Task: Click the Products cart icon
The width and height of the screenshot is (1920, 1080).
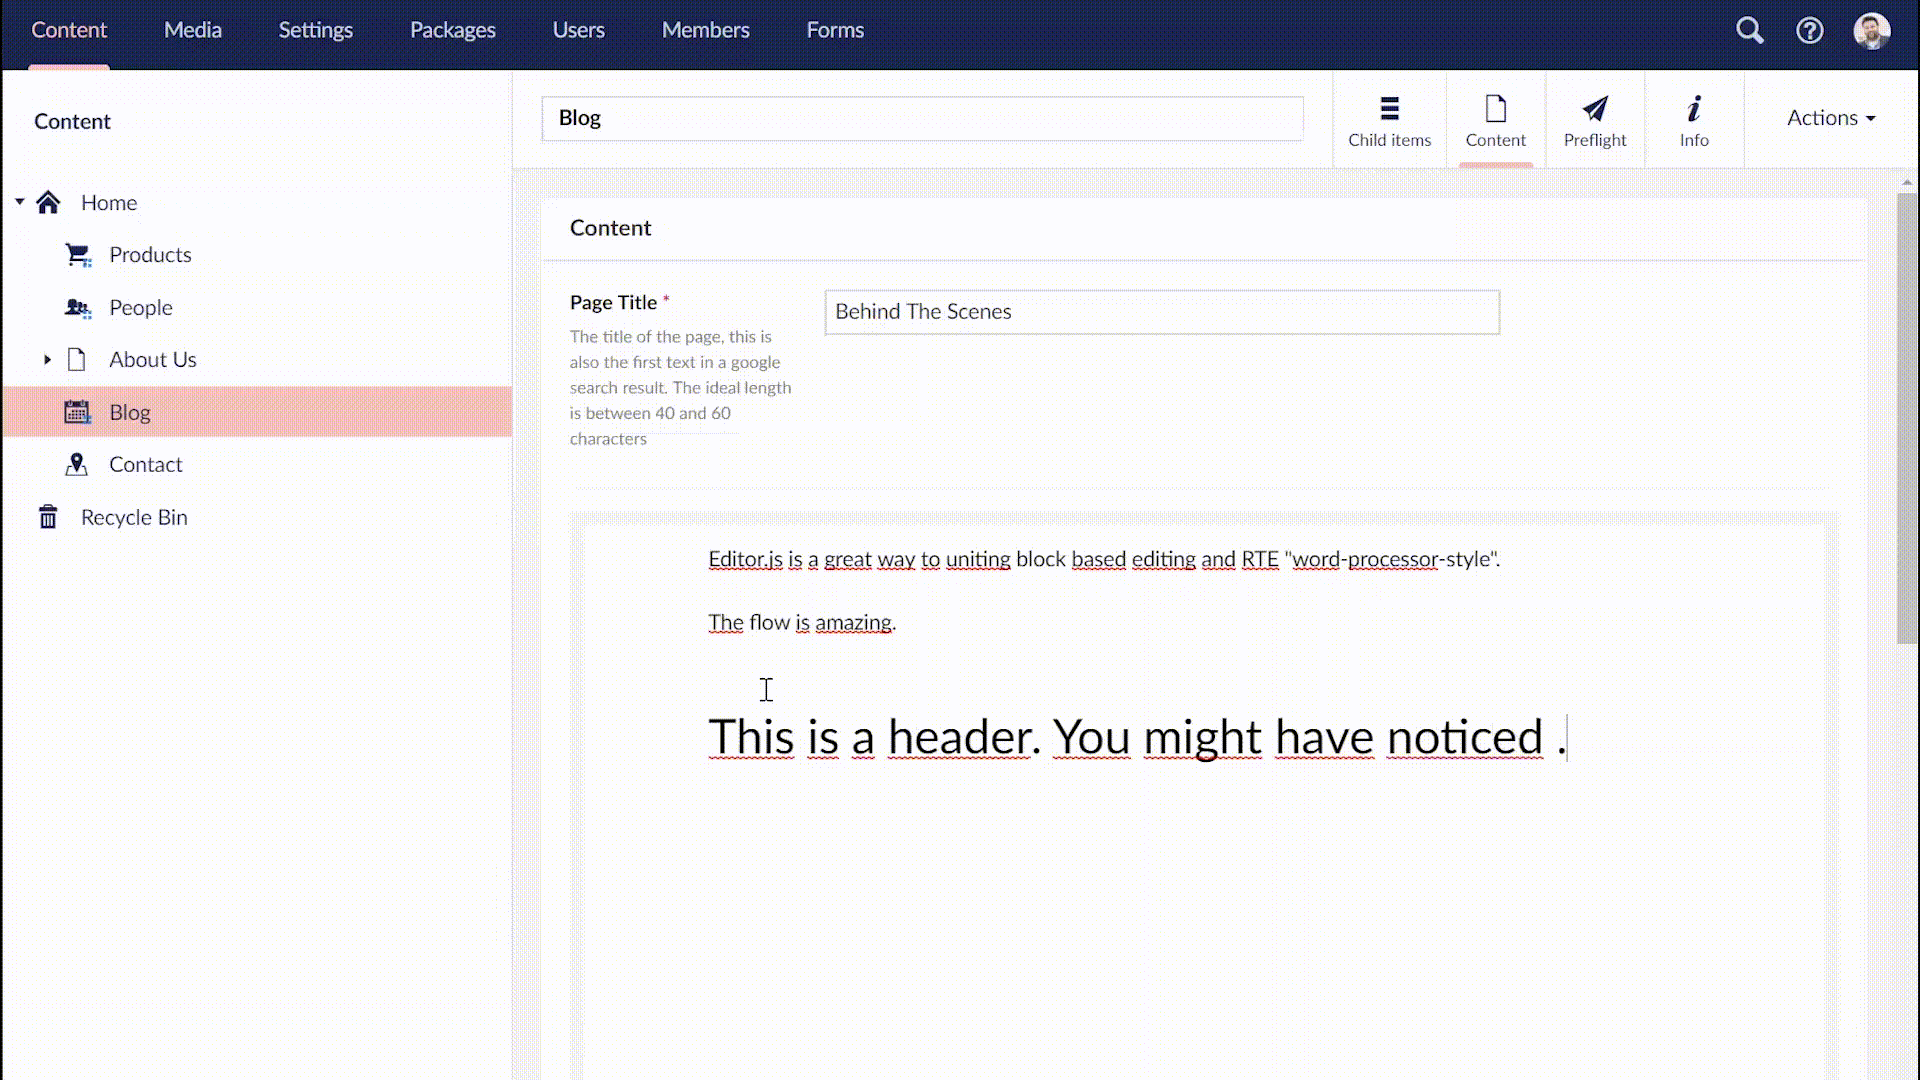Action: pos(78,255)
